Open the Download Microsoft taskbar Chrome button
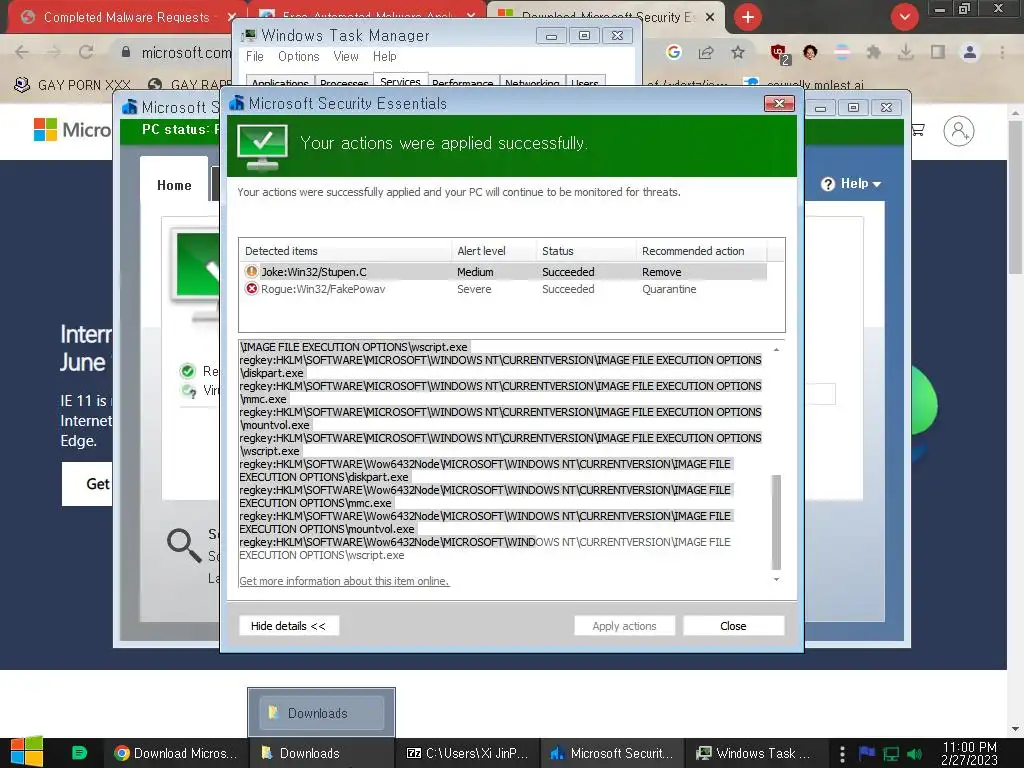Viewport: 1024px width, 768px height. pos(176,753)
